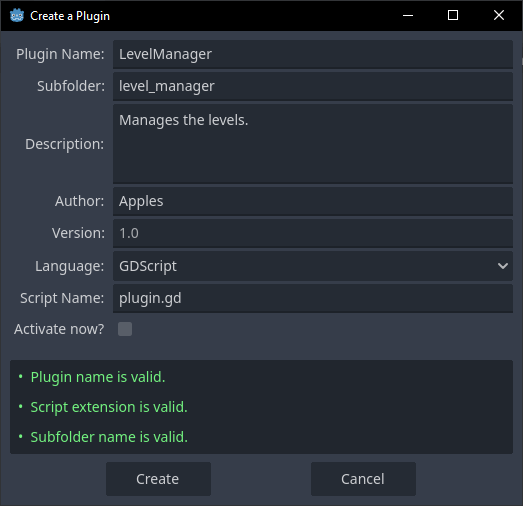Viewport: 523px width, 506px height.
Task: Click the 'Create a Plugin' window title
Action: click(70, 16)
